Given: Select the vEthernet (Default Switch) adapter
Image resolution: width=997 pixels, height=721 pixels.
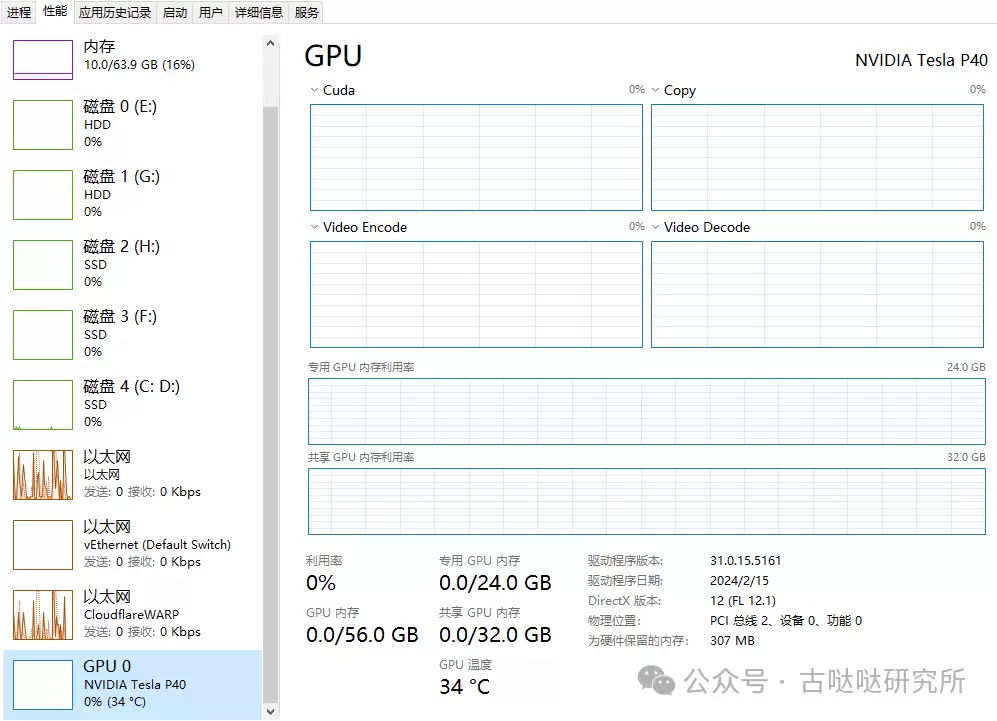Looking at the screenshot, I should (132, 544).
